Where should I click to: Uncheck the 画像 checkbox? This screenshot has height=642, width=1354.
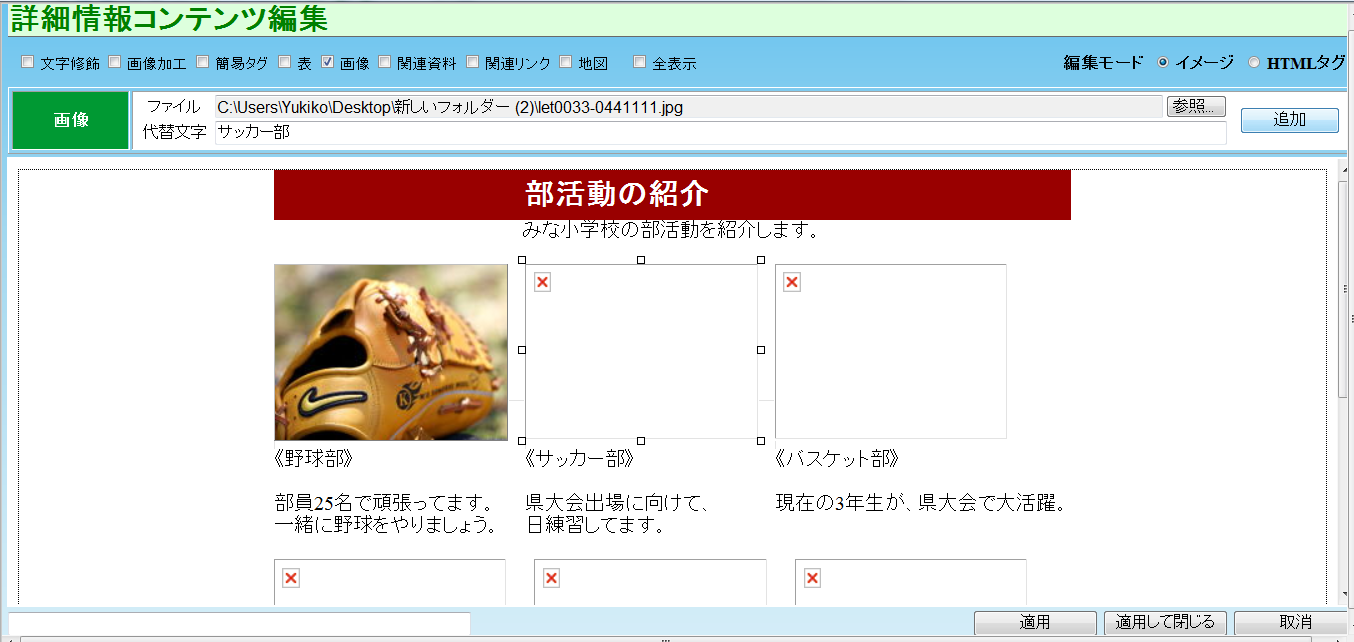pyautogui.click(x=327, y=62)
